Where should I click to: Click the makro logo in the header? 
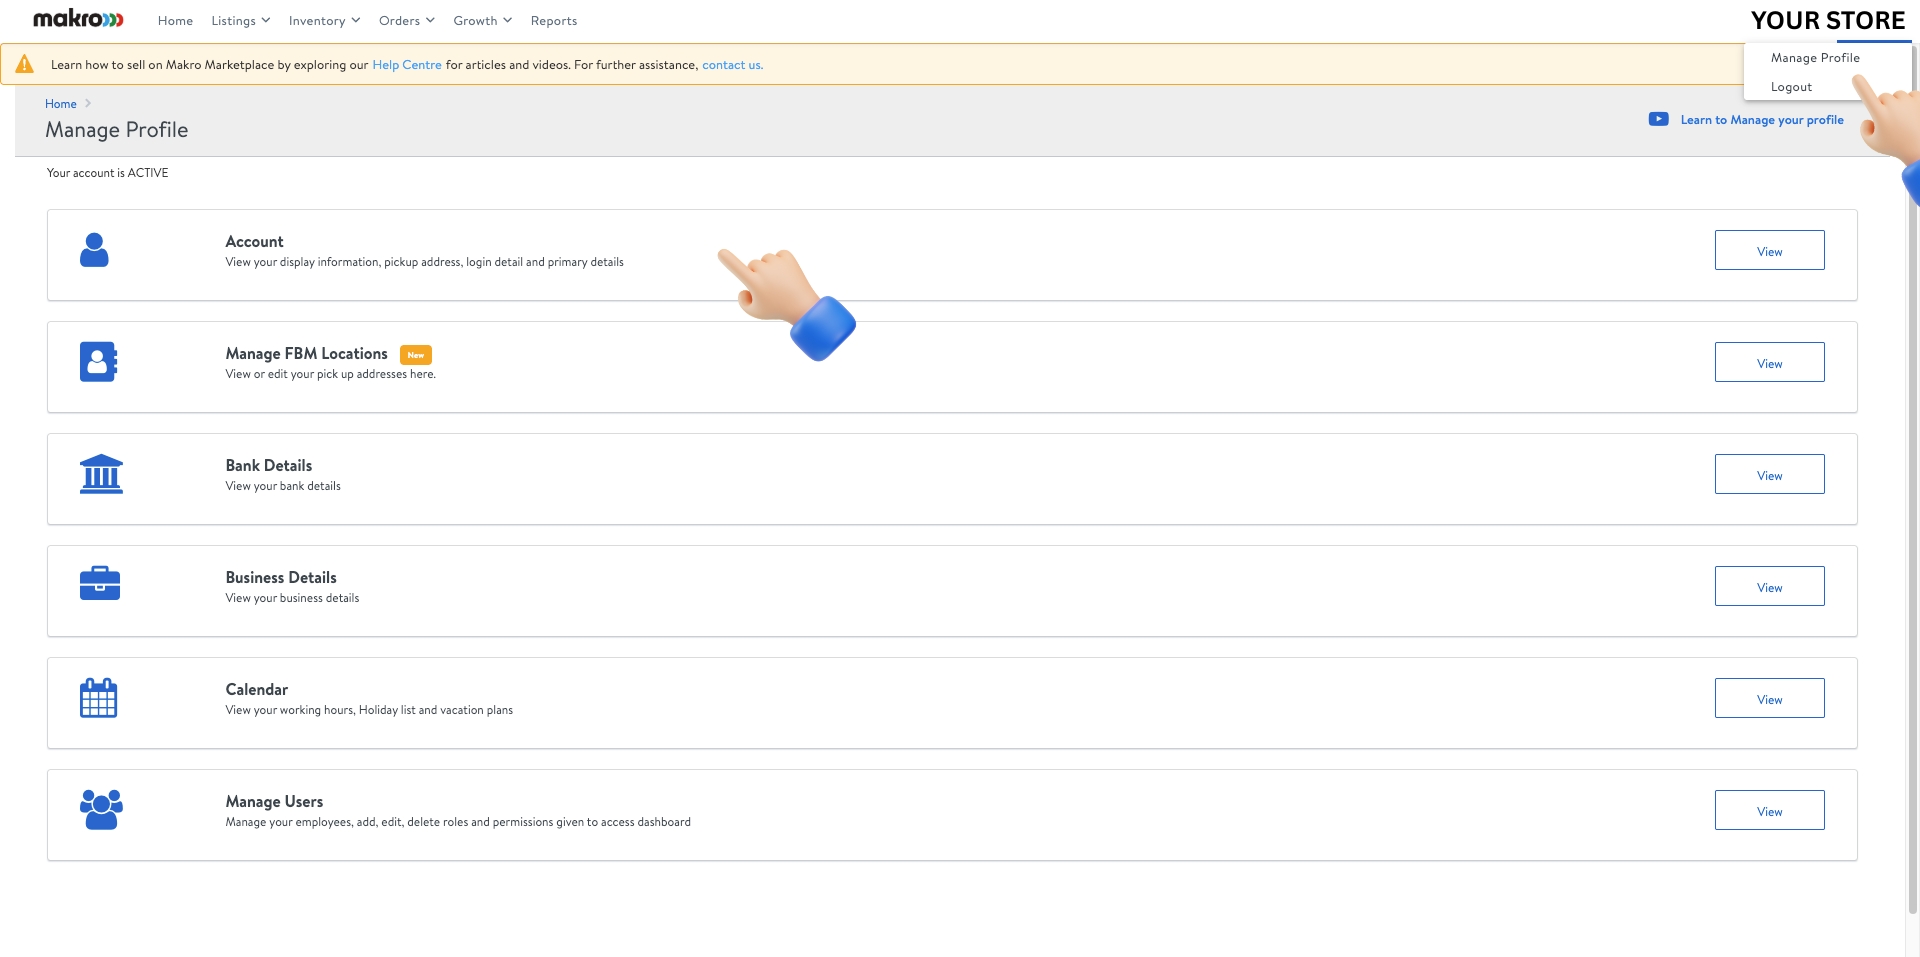coord(76,18)
